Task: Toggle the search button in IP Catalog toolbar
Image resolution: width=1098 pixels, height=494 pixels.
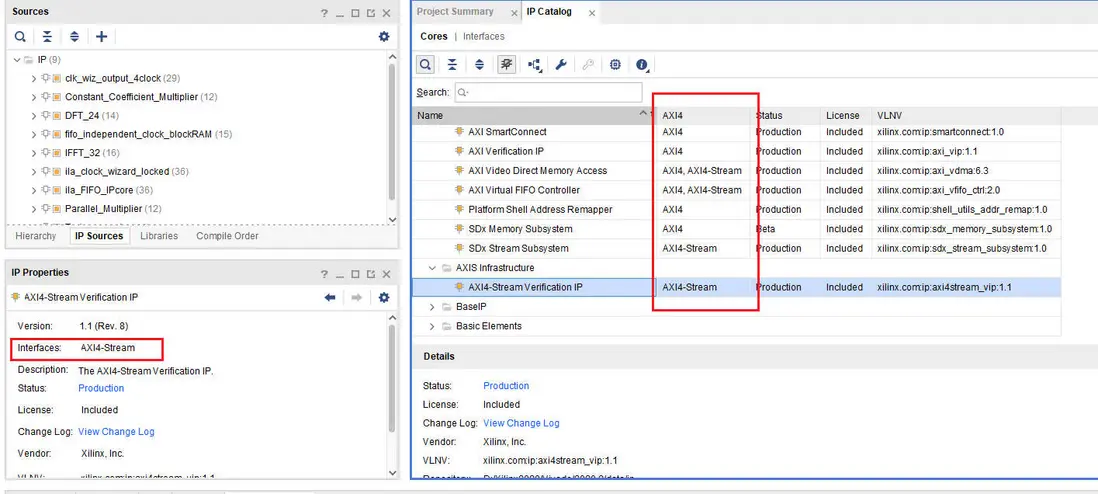Action: pyautogui.click(x=426, y=65)
